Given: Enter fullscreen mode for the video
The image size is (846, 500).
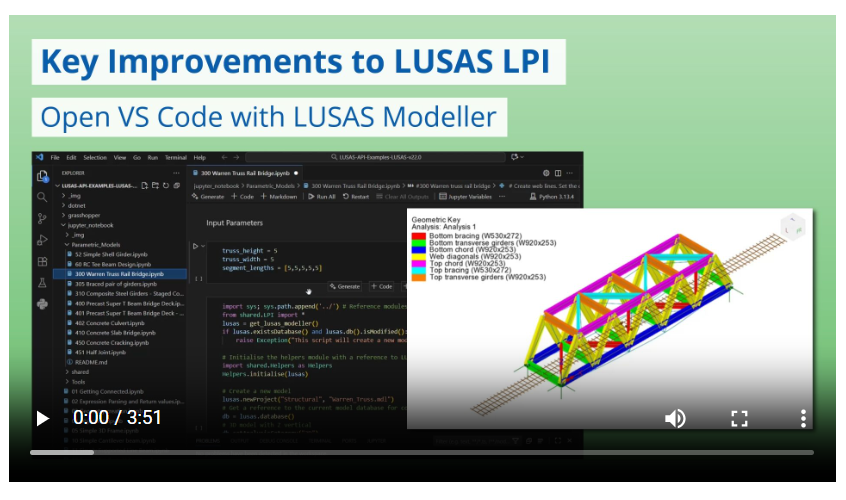Looking at the screenshot, I should coord(739,418).
